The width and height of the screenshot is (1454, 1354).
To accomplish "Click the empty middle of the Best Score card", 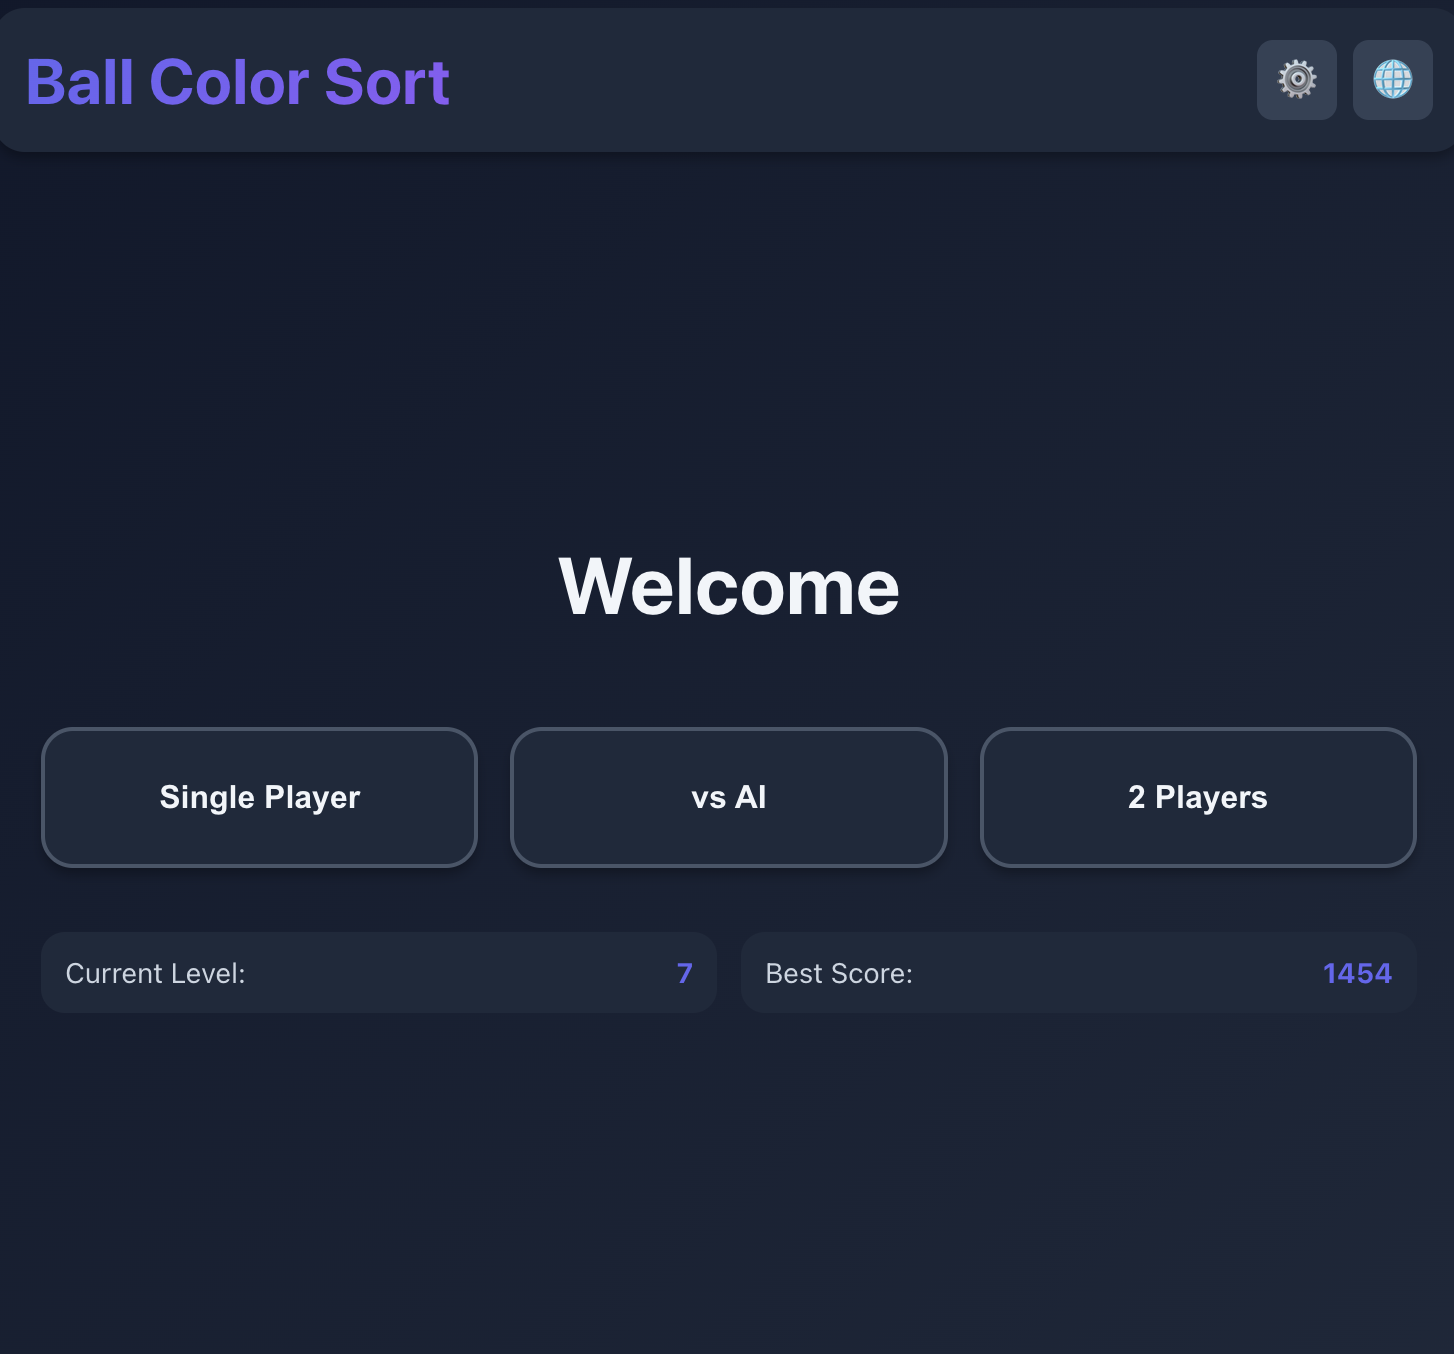I will click(x=1115, y=973).
